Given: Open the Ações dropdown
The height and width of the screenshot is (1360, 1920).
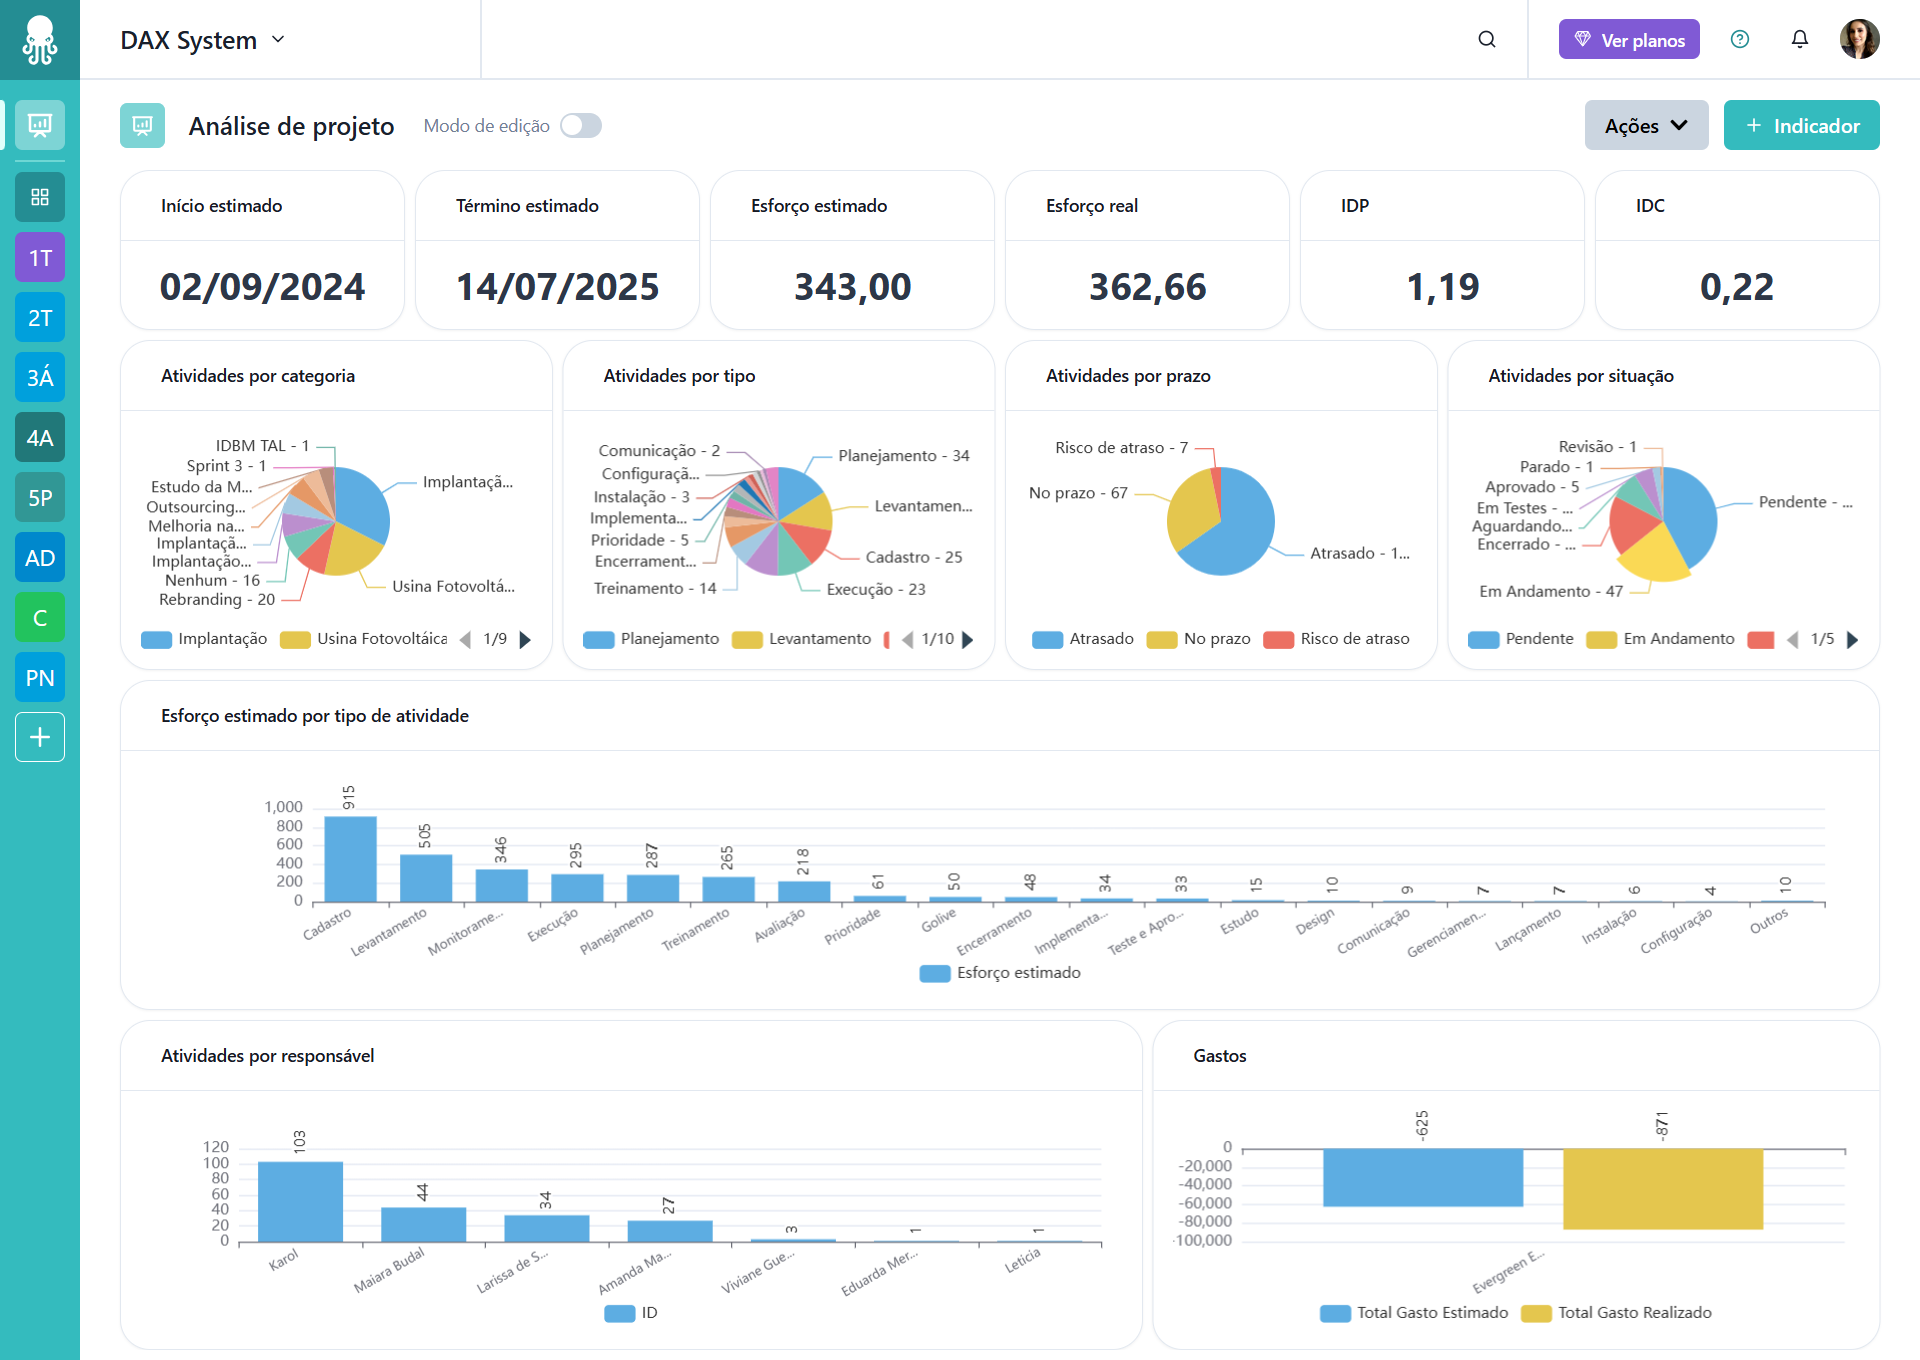Looking at the screenshot, I should click(1646, 126).
